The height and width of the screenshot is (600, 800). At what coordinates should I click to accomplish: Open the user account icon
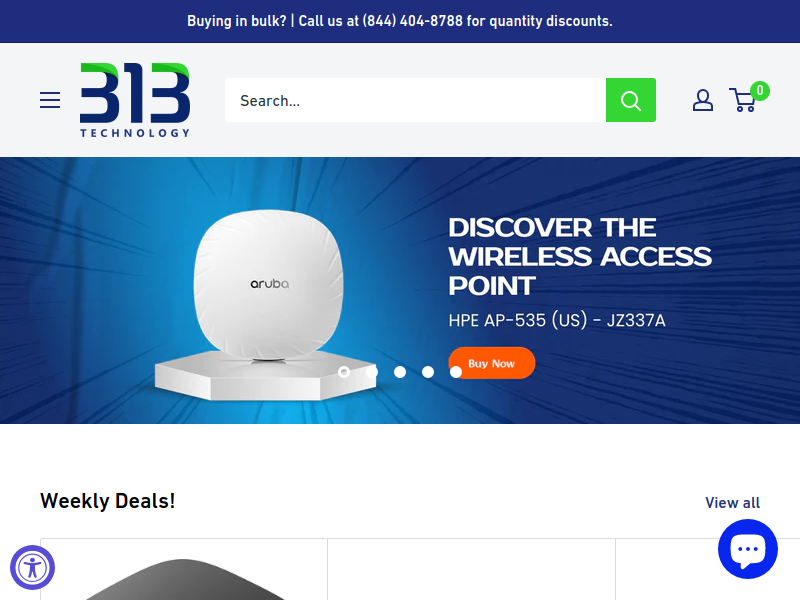click(x=703, y=100)
